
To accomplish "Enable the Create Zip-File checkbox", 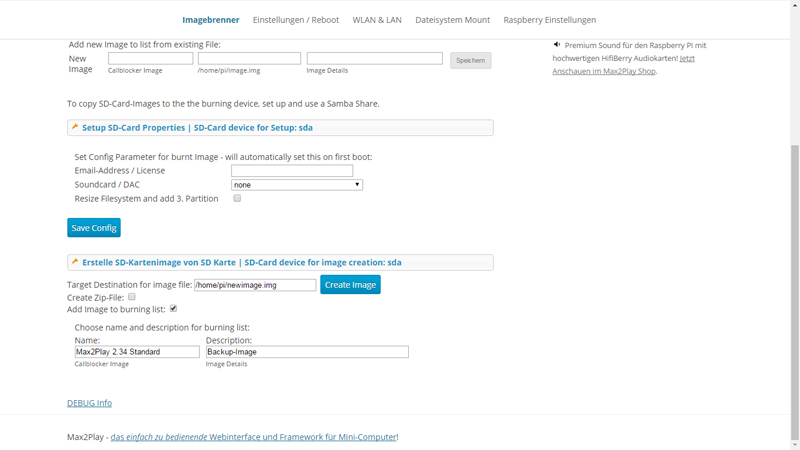I will [x=132, y=297].
